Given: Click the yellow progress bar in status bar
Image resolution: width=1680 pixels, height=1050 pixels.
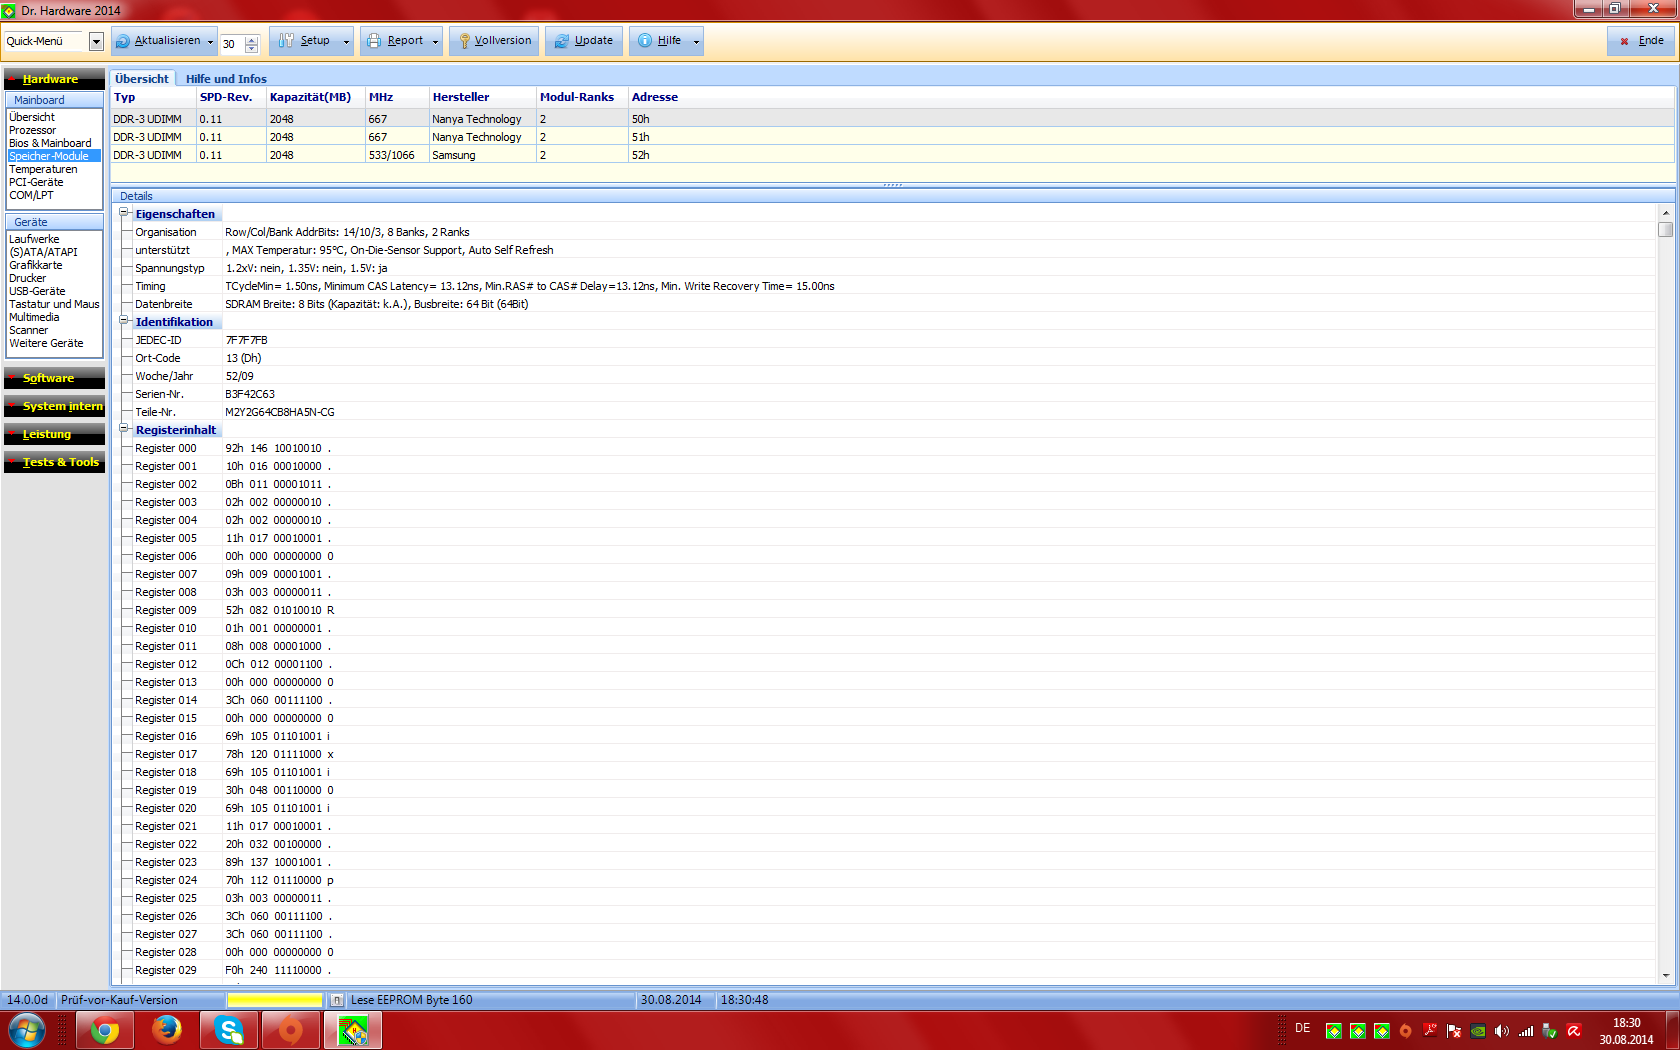Looking at the screenshot, I should coord(275,1000).
